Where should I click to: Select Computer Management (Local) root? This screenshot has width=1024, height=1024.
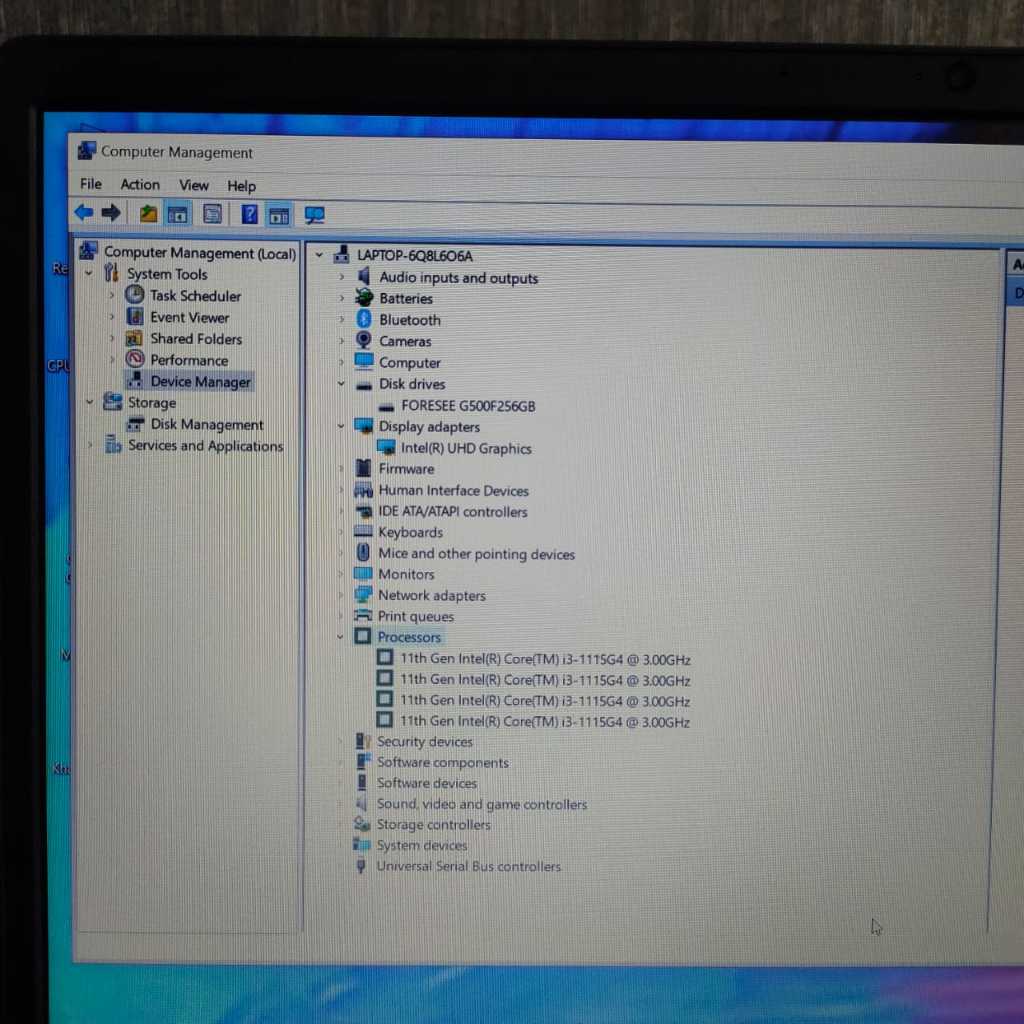(x=199, y=253)
